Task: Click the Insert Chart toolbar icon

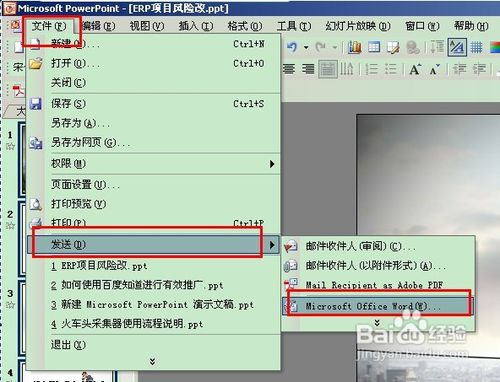Action: point(354,47)
